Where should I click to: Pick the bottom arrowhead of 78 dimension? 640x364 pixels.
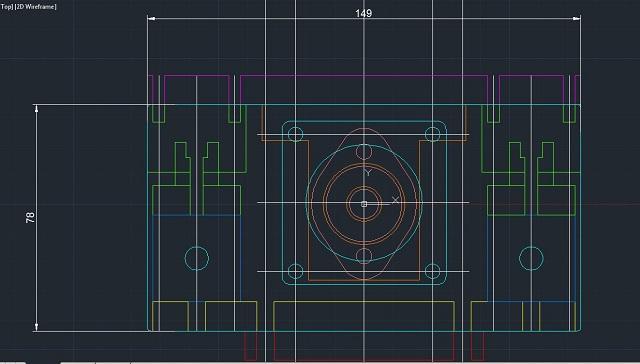[36, 327]
